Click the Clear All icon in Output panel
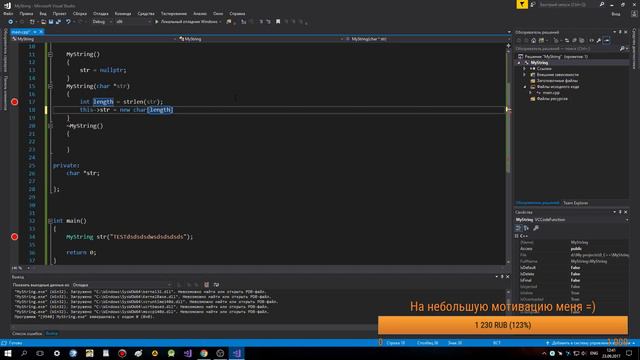The image size is (640, 360). [x=207, y=285]
